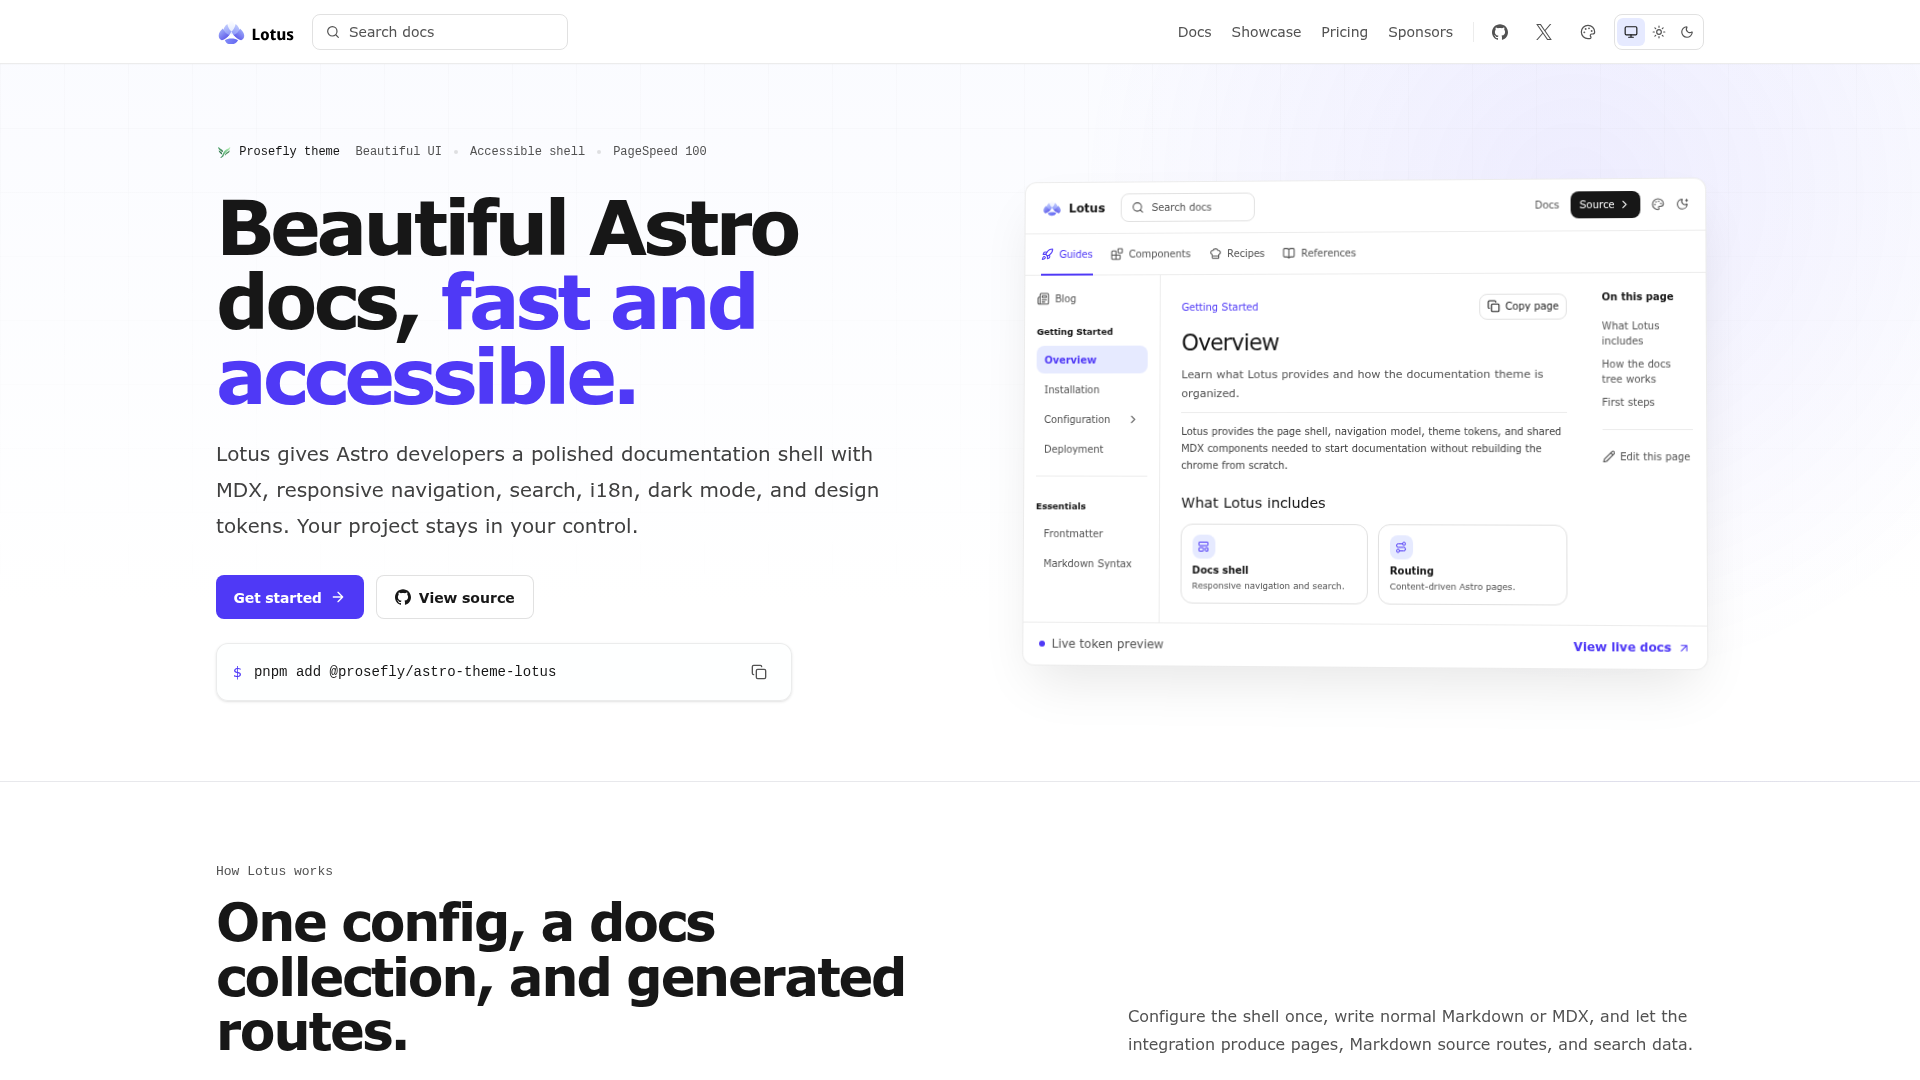Screen dimensions: 1920x1080
Task: Open Showcase in top navigation
Action: pos(1266,32)
